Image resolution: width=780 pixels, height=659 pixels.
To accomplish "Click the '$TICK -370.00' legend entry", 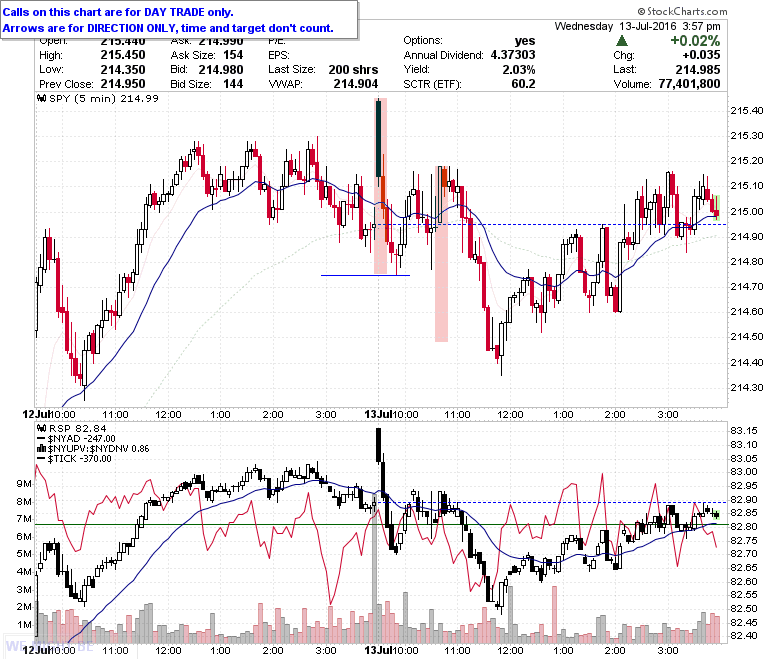I will click(x=80, y=459).
